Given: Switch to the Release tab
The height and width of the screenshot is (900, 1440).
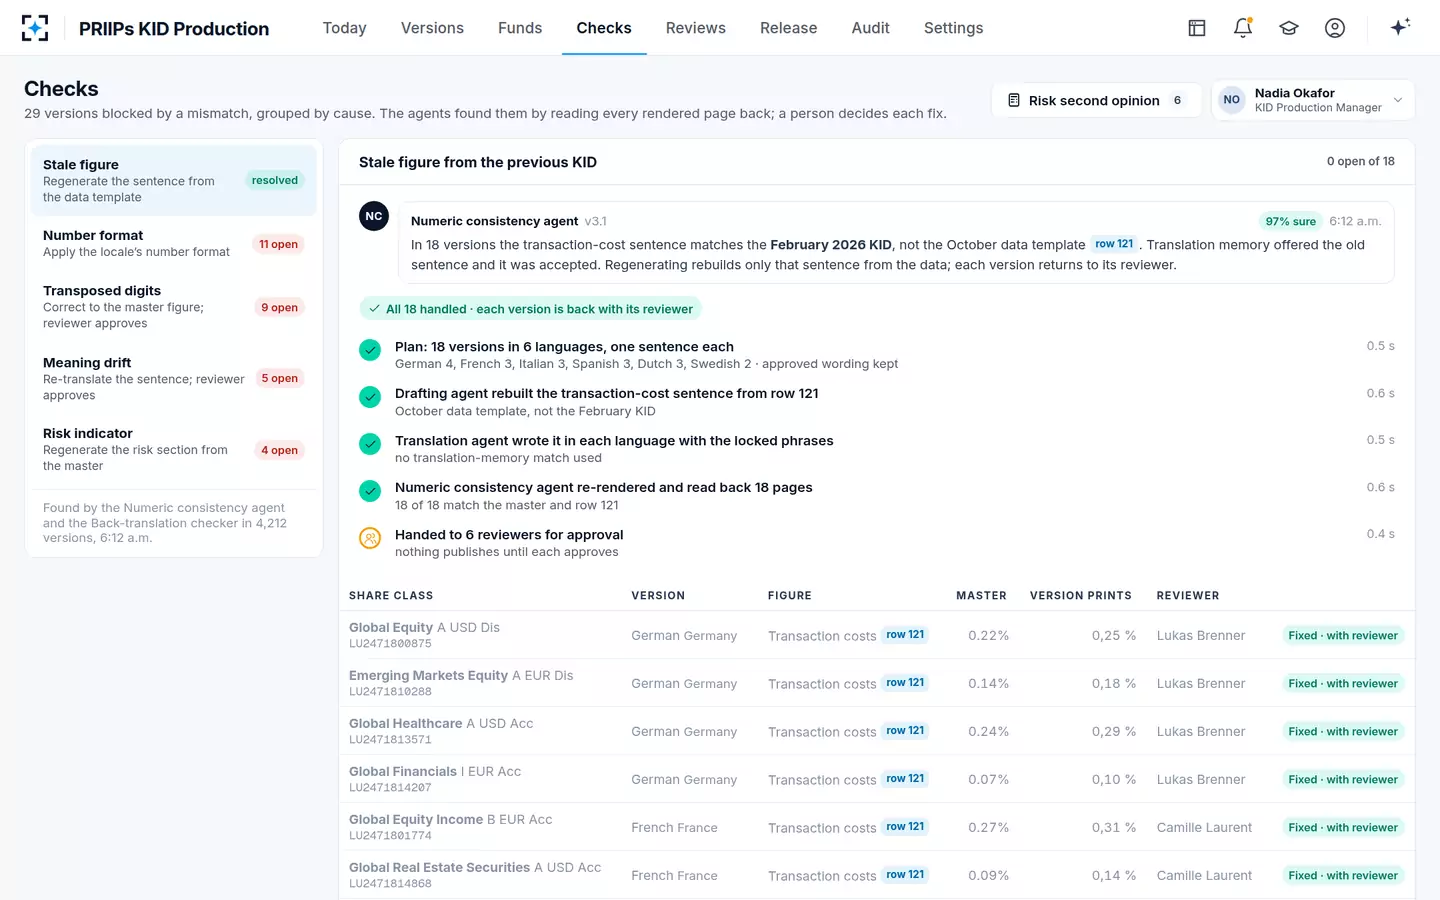Looking at the screenshot, I should (789, 28).
